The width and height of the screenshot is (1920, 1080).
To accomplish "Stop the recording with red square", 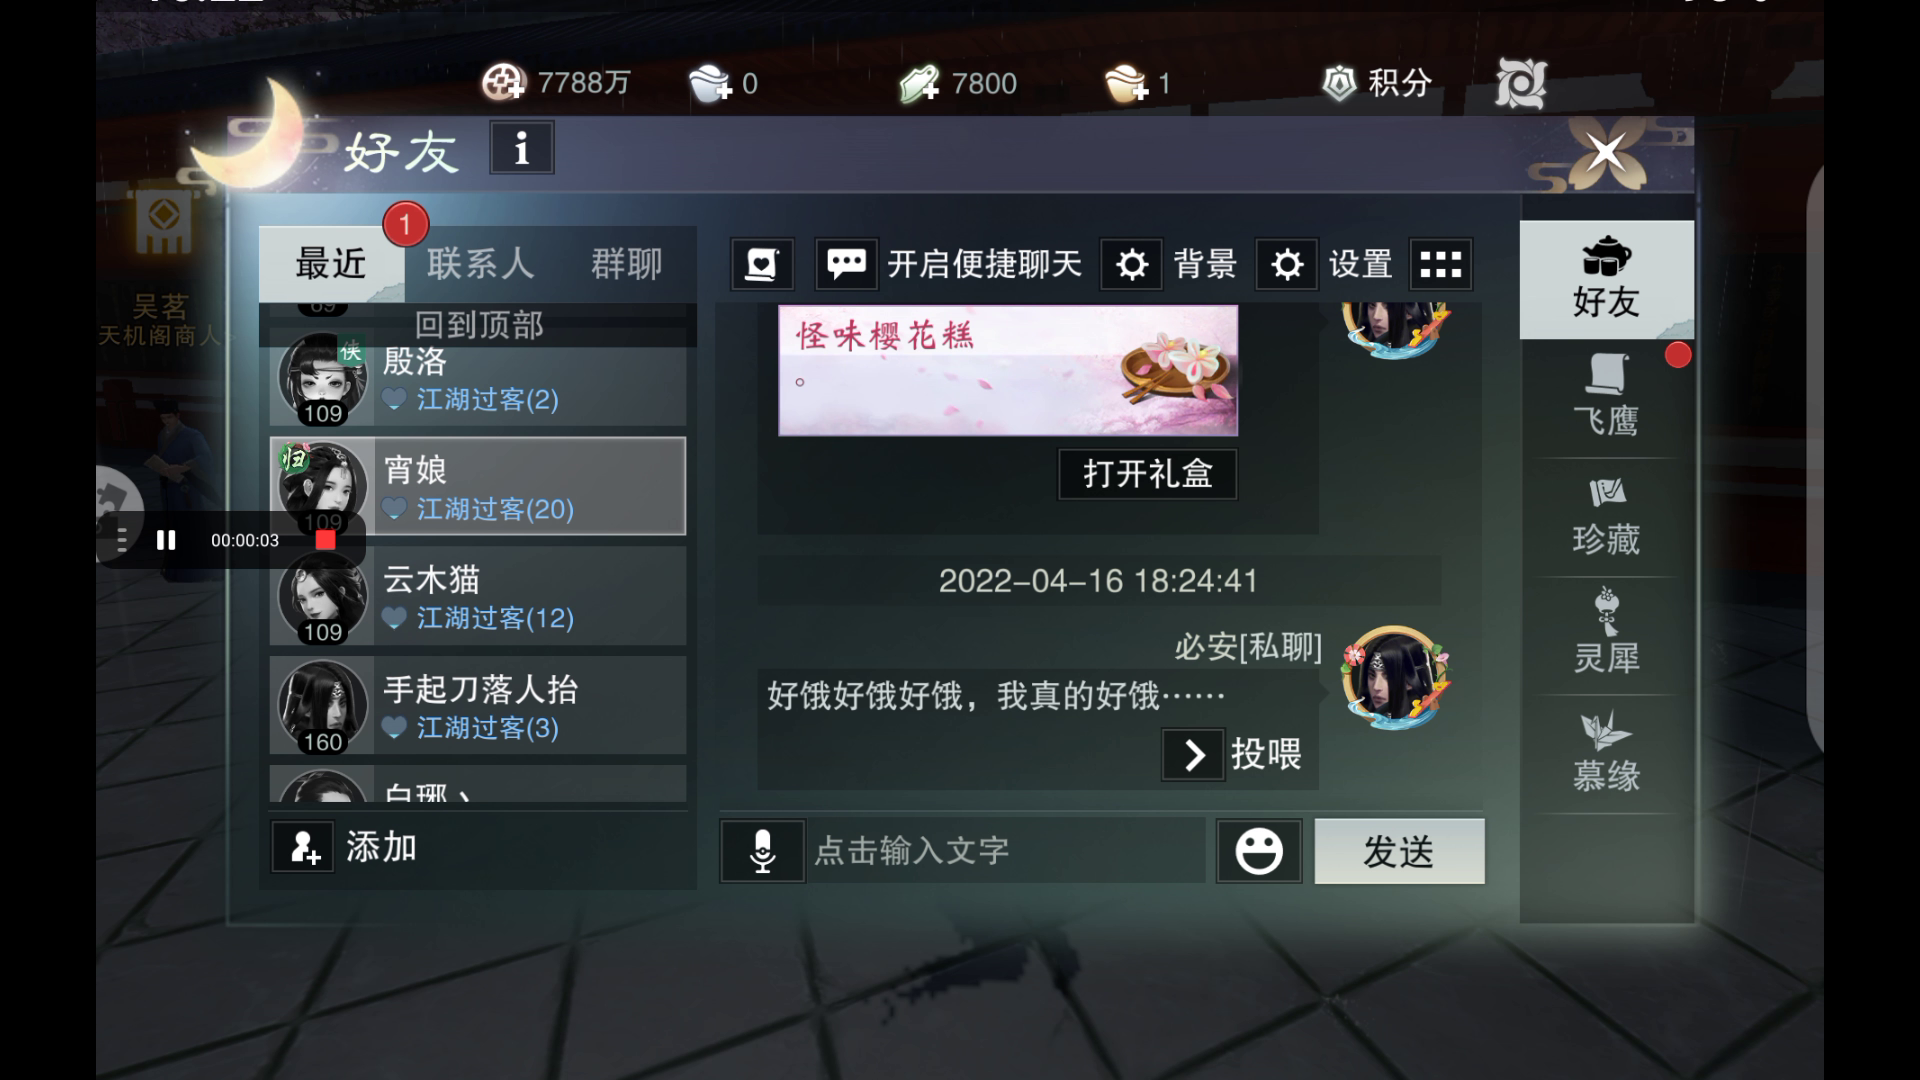I will coord(325,540).
